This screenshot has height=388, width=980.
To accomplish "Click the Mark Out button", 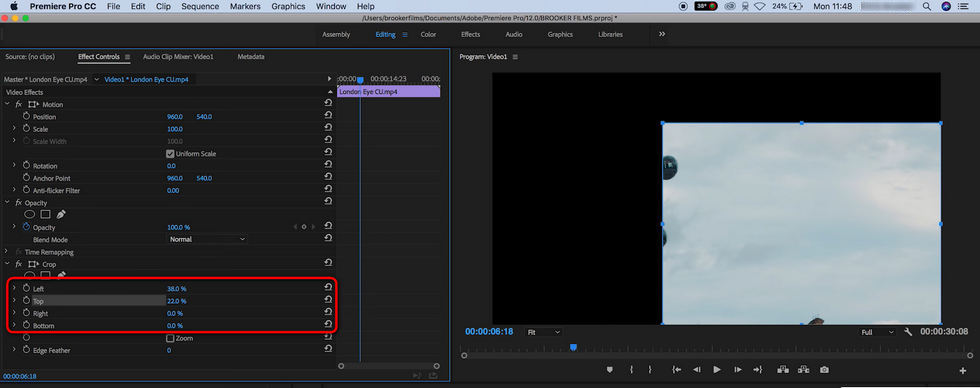I will pos(650,370).
